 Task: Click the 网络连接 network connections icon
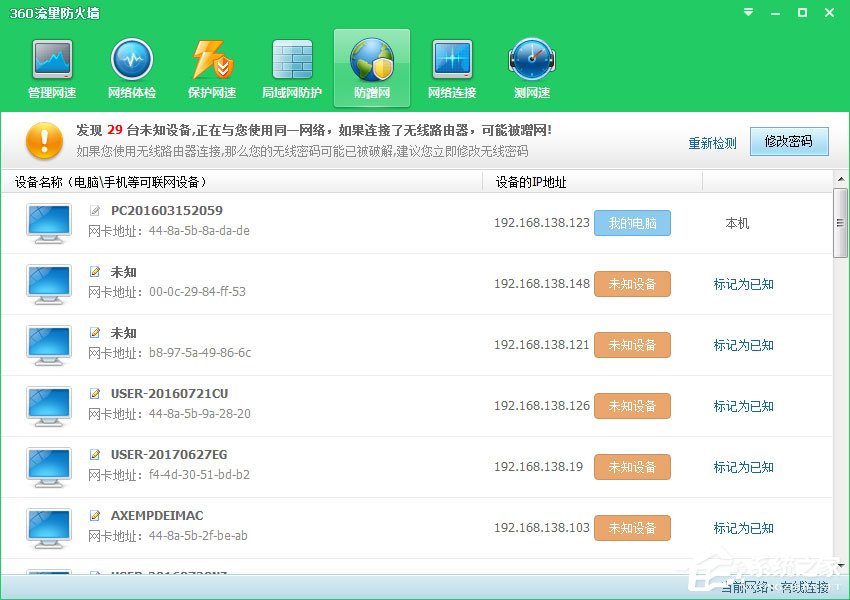(451, 66)
